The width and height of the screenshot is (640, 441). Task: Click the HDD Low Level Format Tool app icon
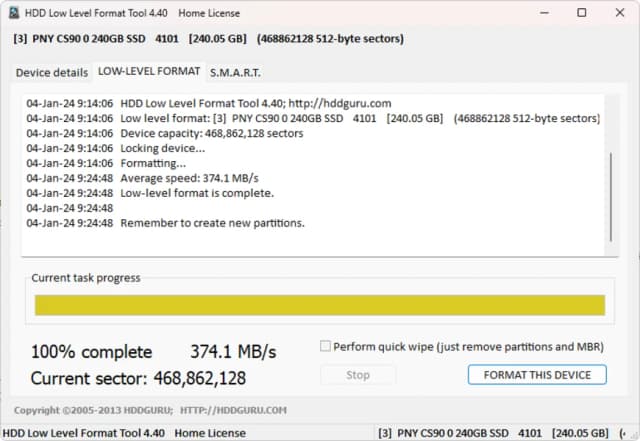tap(14, 13)
